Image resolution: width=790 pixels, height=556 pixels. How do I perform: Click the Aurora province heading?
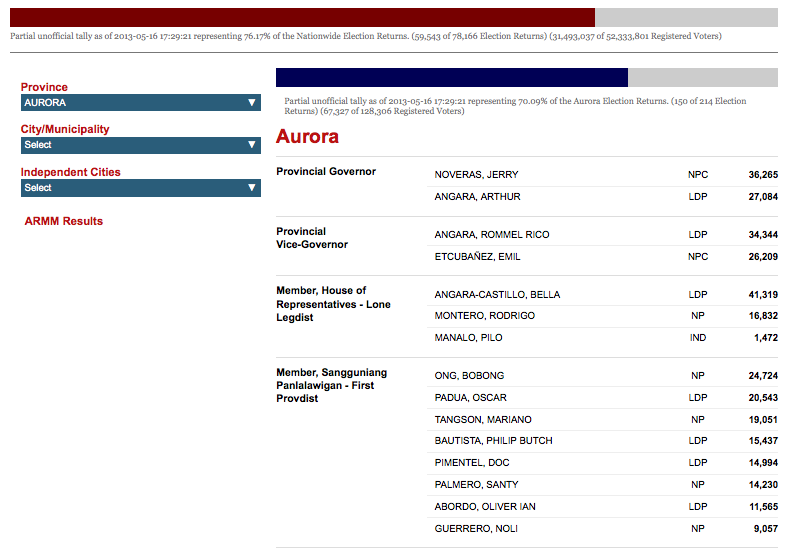tap(307, 137)
